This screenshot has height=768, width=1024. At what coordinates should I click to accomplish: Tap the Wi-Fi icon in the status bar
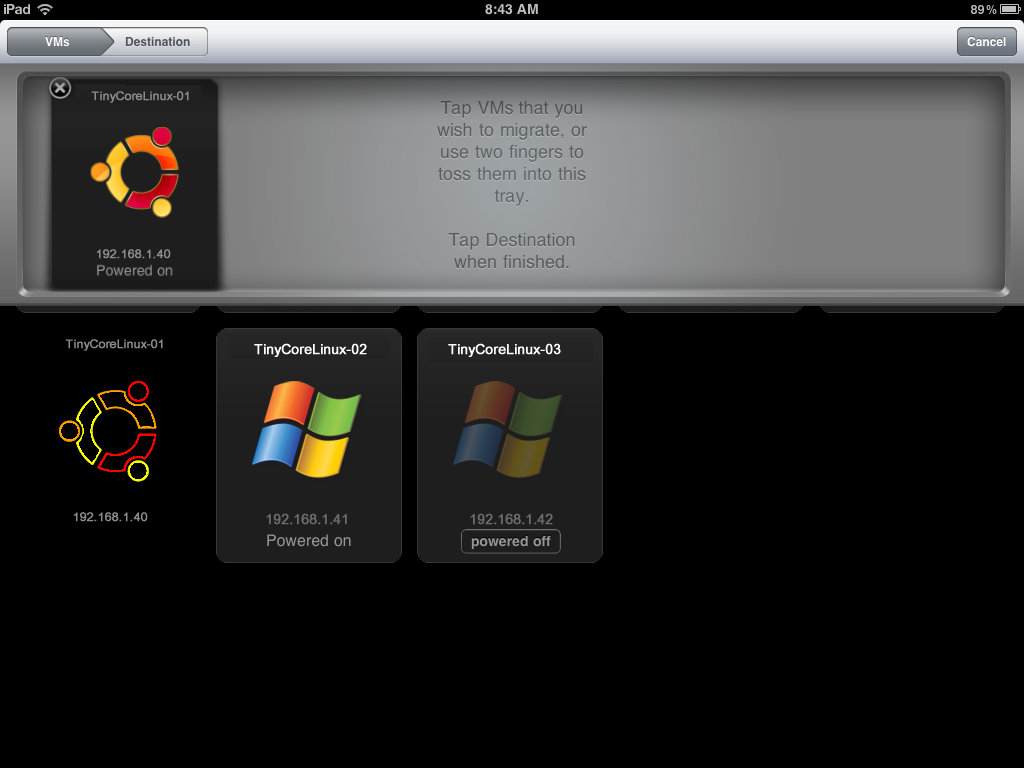[x=45, y=9]
